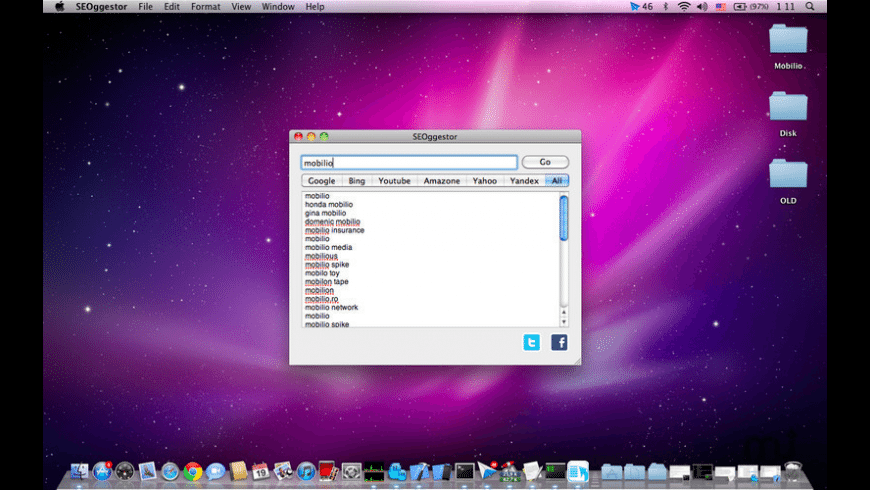Click into the keyword search field
The width and height of the screenshot is (870, 490).
tap(409, 163)
